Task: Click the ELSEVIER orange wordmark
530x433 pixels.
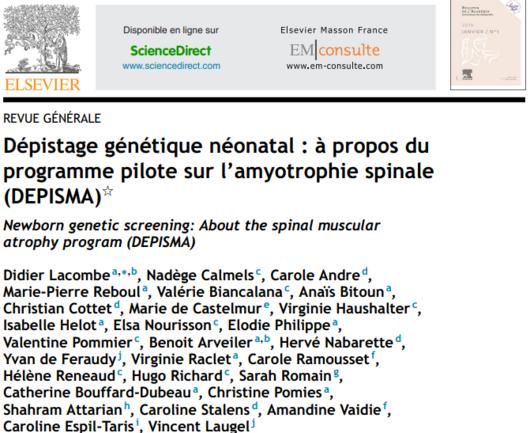Action: click(43, 84)
